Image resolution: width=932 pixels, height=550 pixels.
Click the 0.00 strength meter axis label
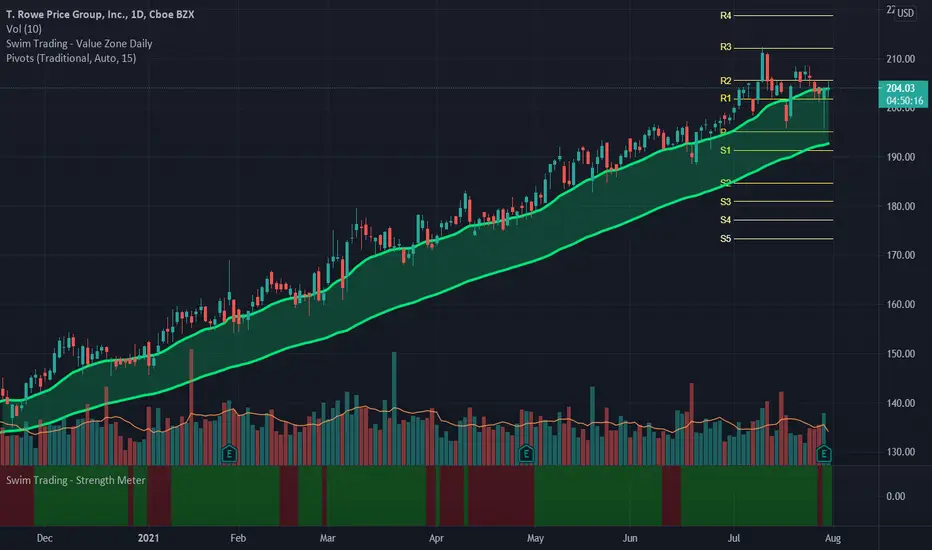(x=896, y=496)
